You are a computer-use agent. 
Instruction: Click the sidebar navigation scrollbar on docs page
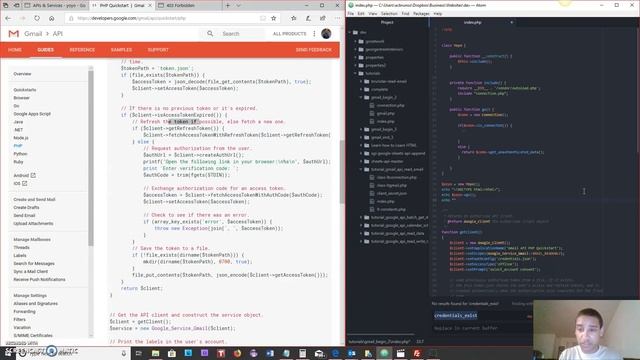[91, 157]
